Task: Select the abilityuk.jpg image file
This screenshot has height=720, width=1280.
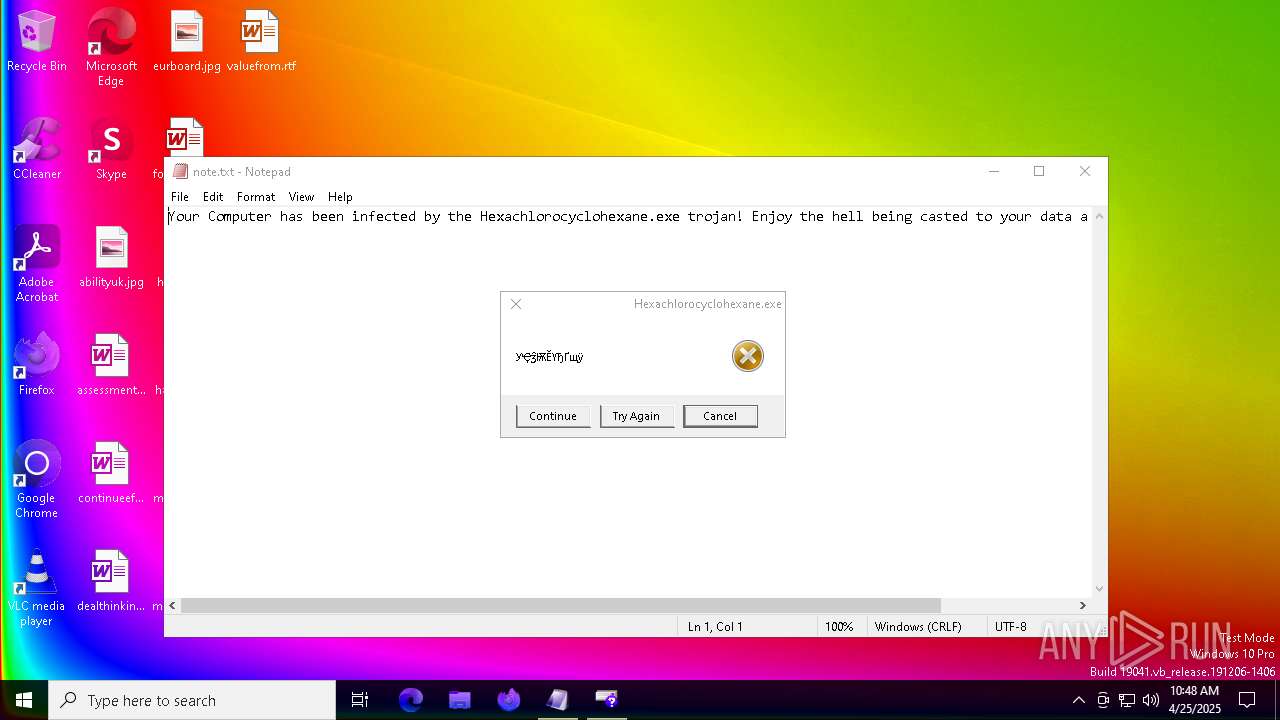Action: (111, 258)
